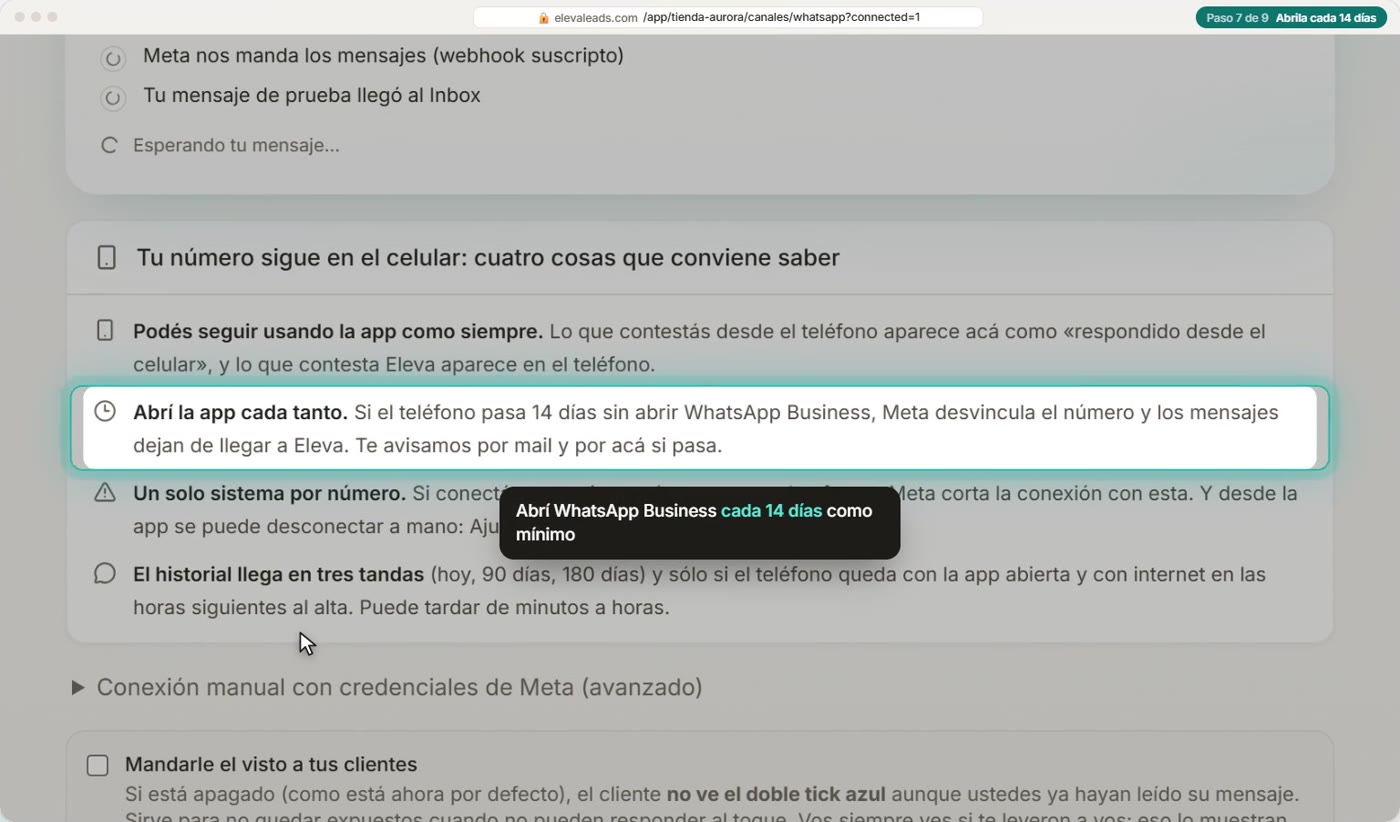This screenshot has height=822, width=1400.
Task: Click the bold text "El historial llega en tres tandas"
Action: click(279, 574)
